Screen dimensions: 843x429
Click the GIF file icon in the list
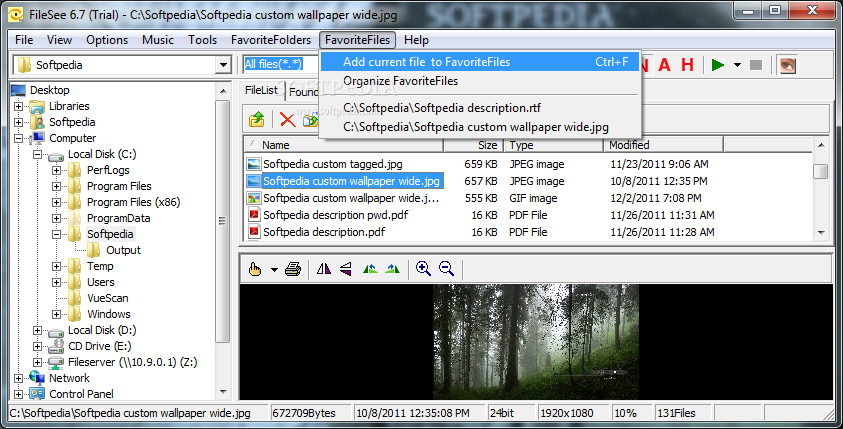click(253, 198)
